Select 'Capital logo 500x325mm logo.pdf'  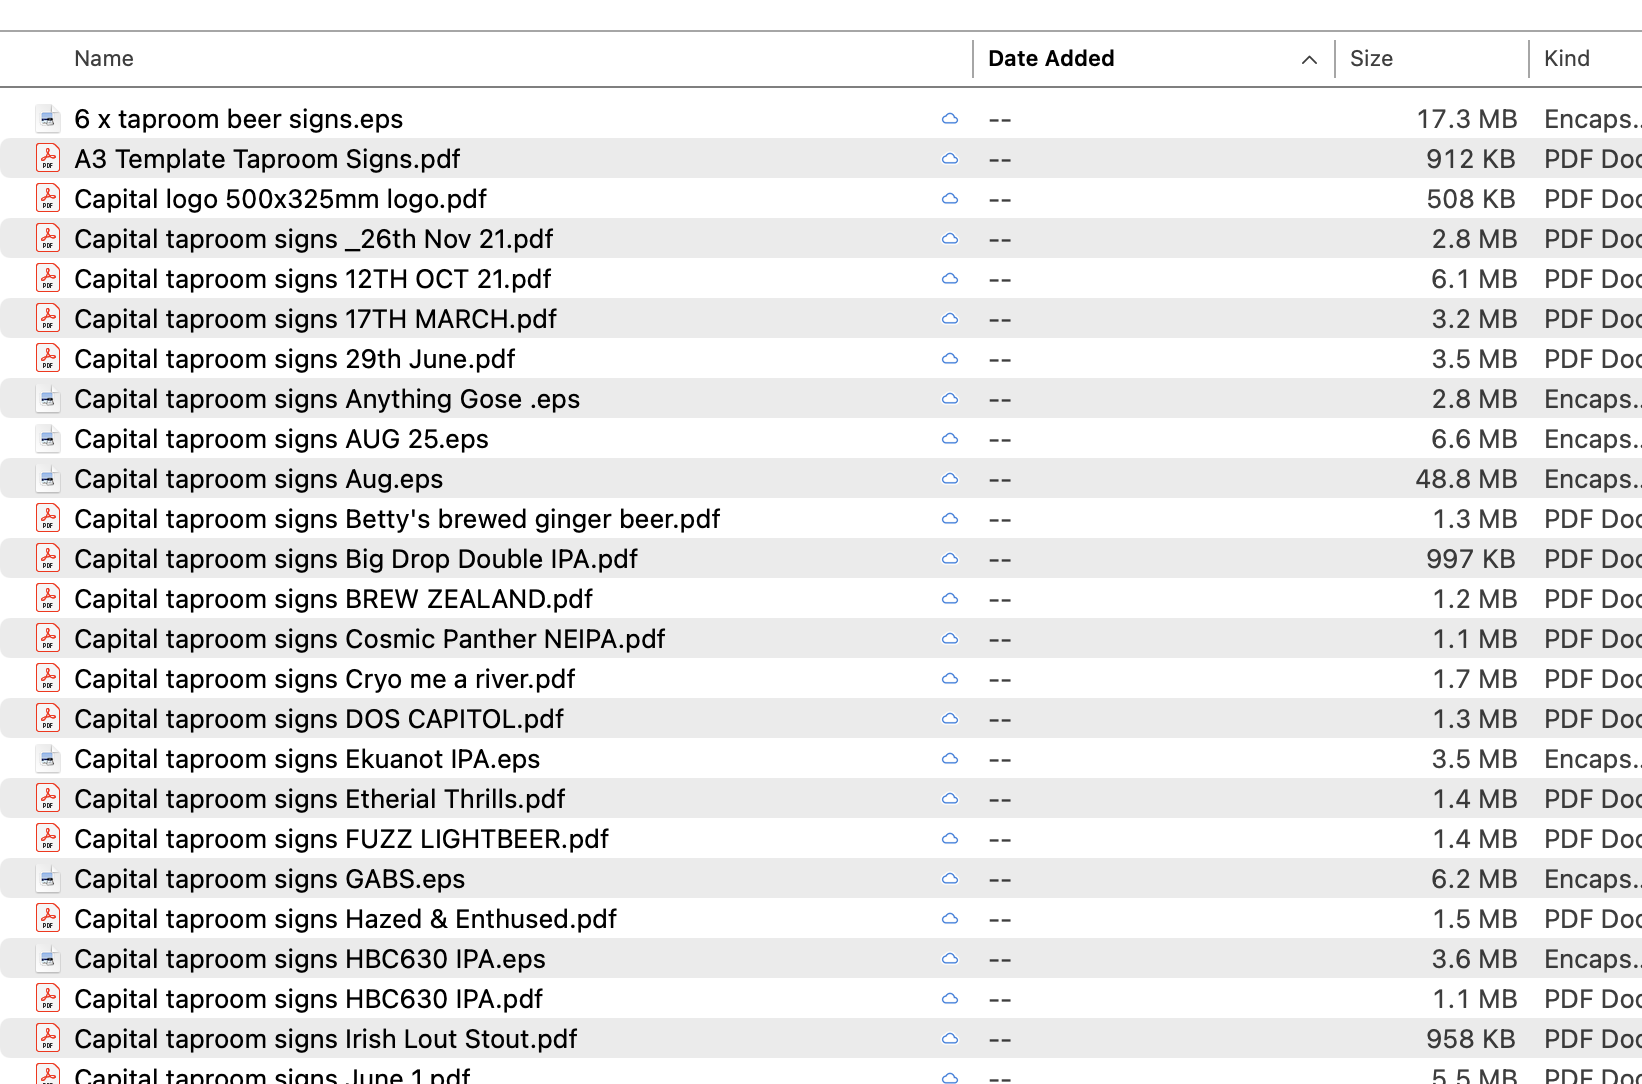tap(280, 199)
